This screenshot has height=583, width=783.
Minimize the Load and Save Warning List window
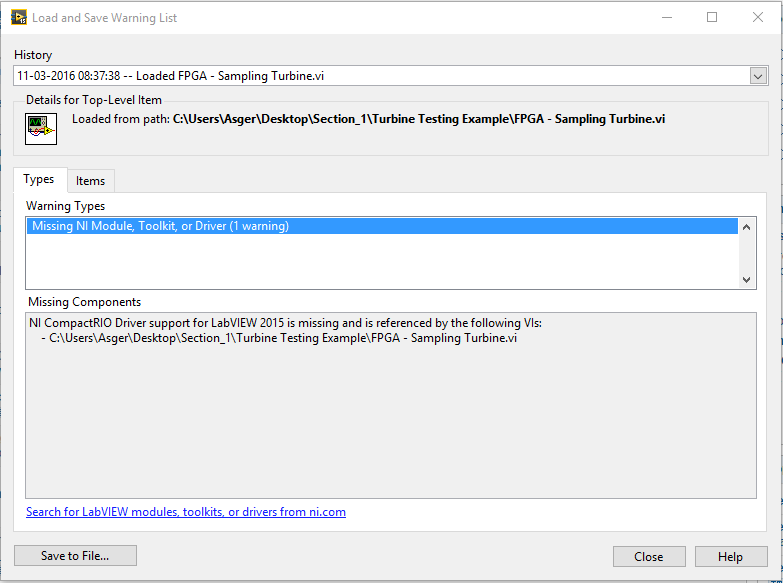pyautogui.click(x=667, y=17)
